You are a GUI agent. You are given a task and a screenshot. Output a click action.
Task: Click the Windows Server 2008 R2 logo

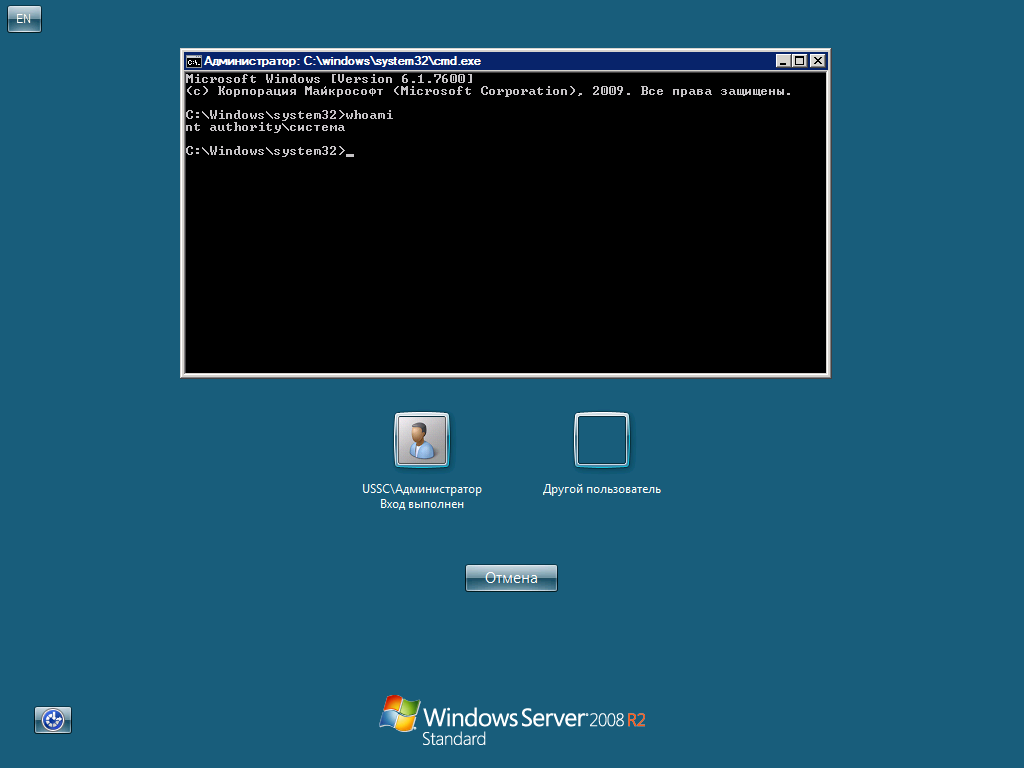click(512, 718)
